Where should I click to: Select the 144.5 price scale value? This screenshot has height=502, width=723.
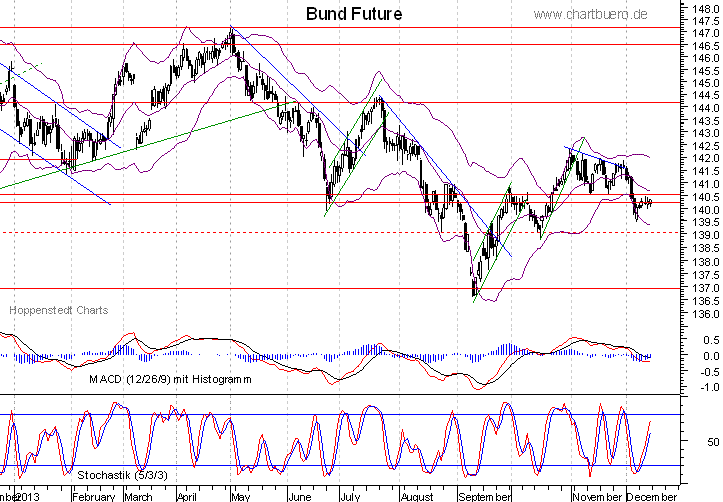click(706, 95)
